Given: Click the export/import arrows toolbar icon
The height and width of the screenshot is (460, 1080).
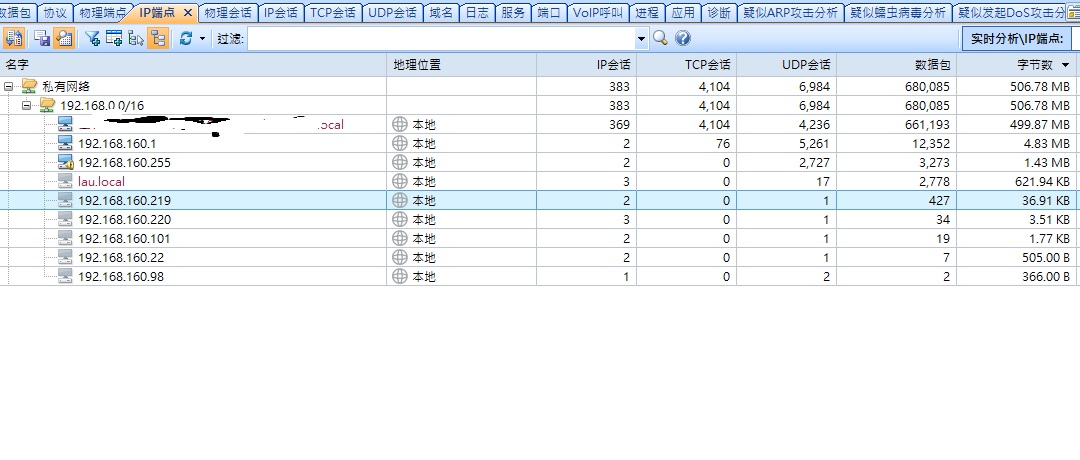Looking at the screenshot, I should [x=14, y=39].
